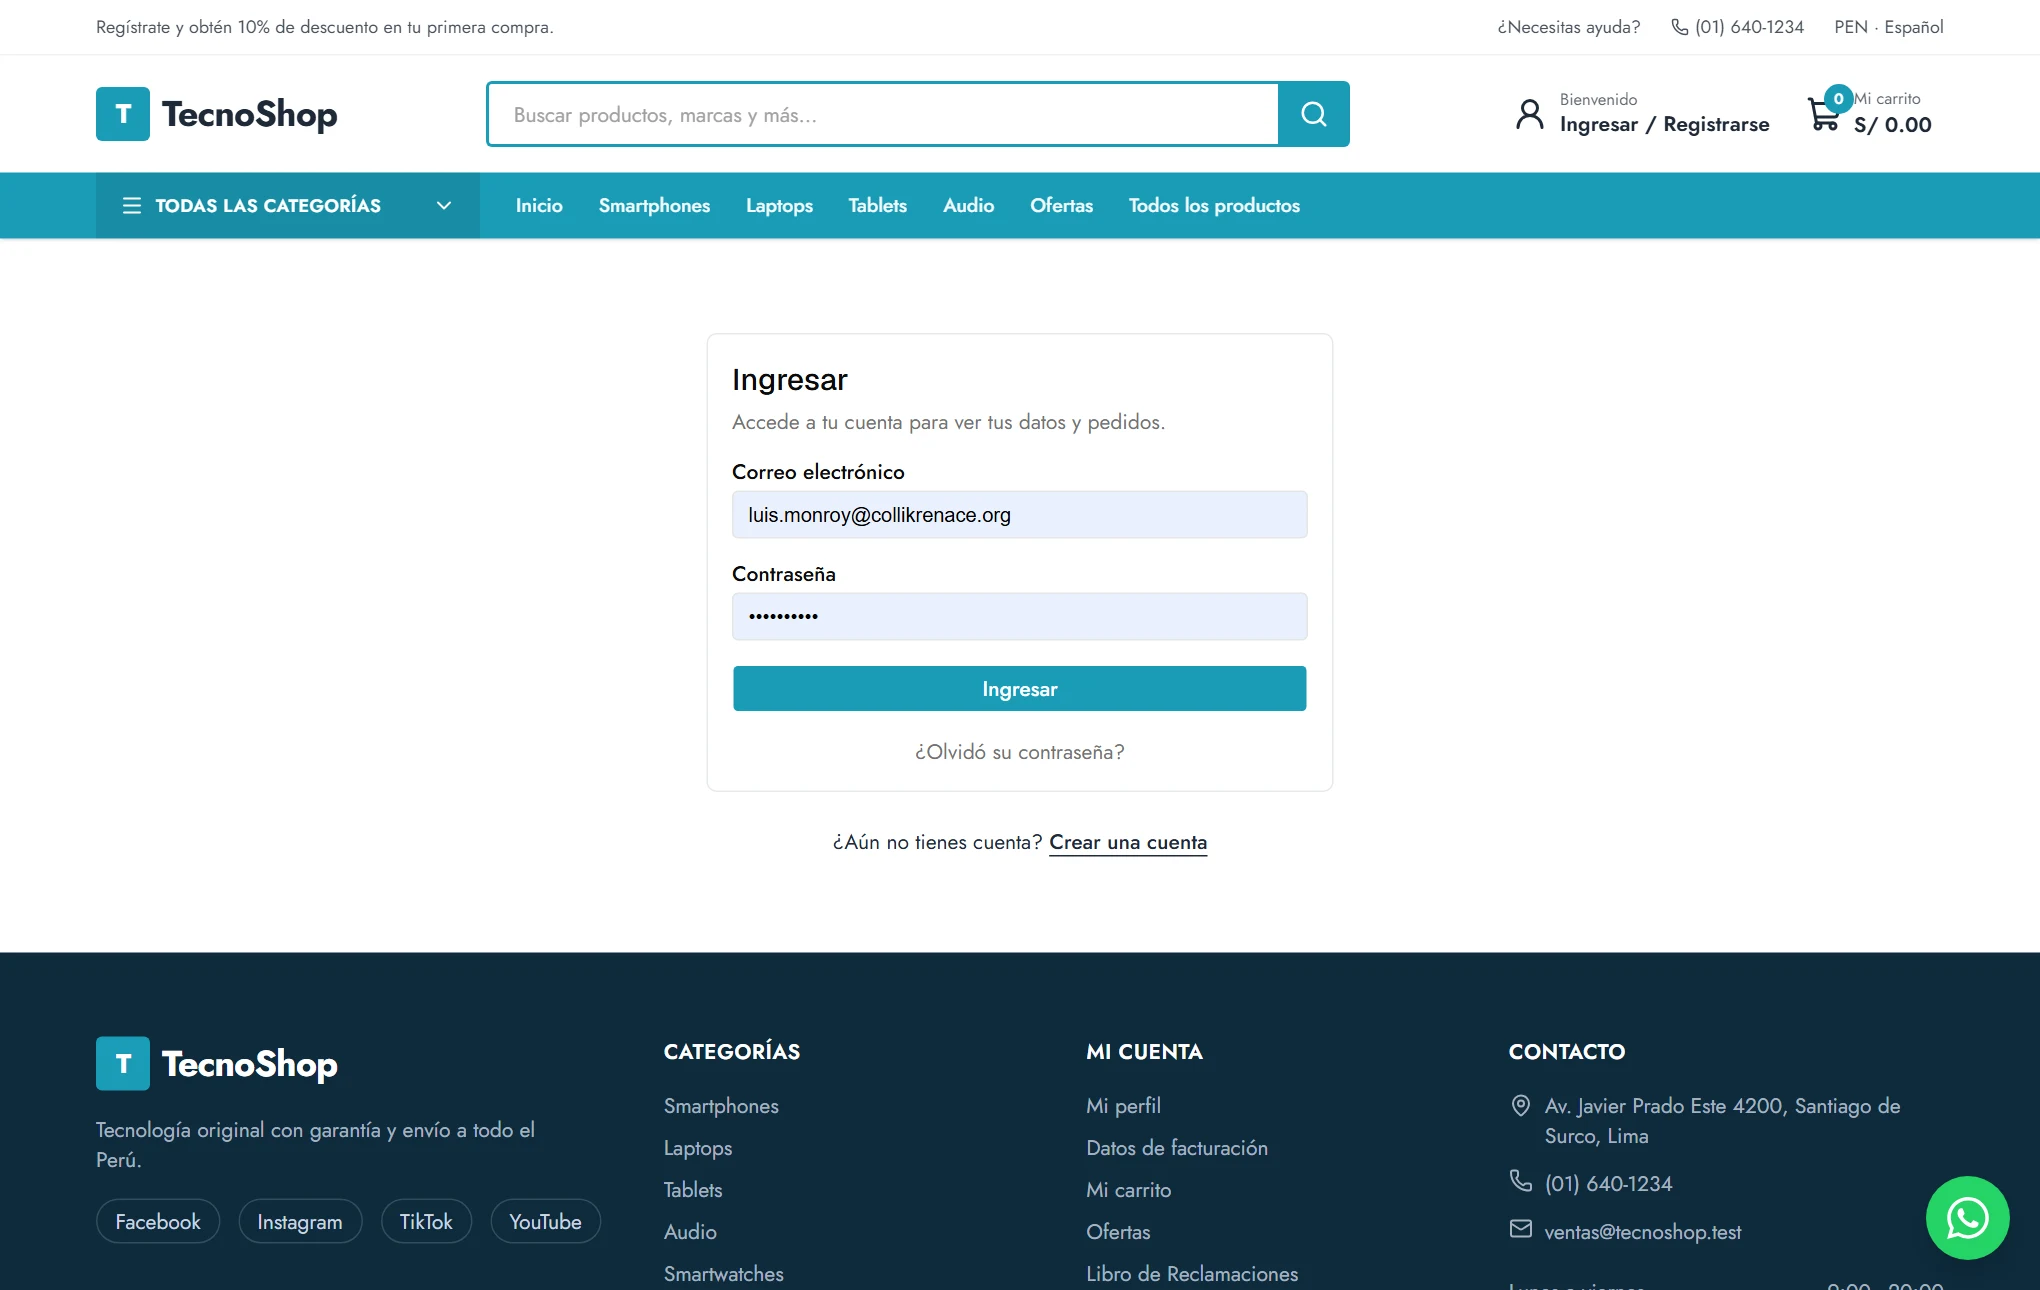
Task: Click Mi carrito S/ 0.00 total
Action: [x=1893, y=114]
